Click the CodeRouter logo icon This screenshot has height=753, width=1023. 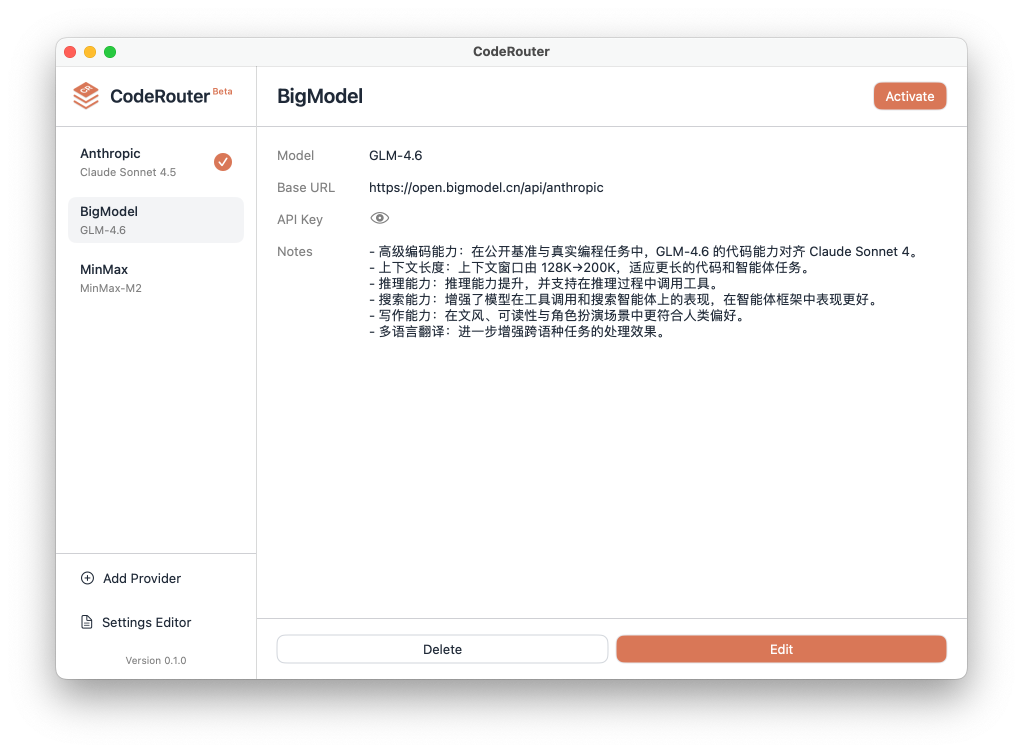coord(86,96)
